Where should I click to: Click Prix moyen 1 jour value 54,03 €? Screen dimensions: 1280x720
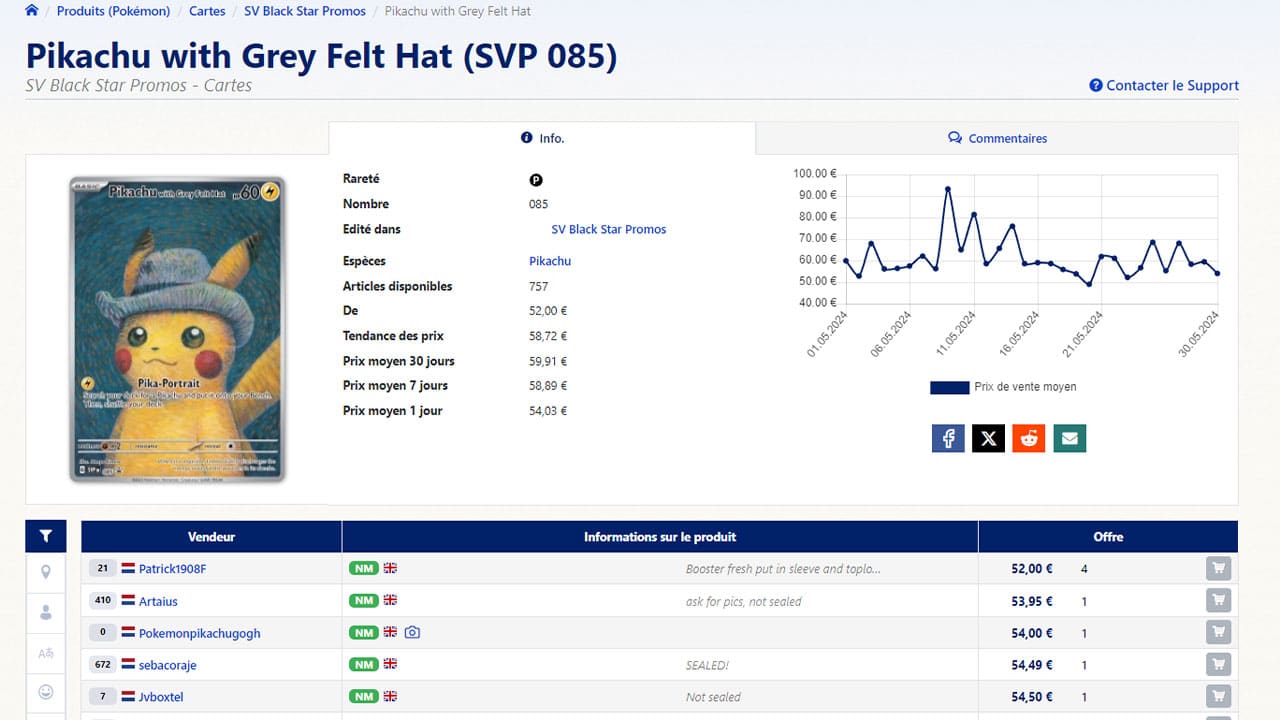pyautogui.click(x=548, y=411)
